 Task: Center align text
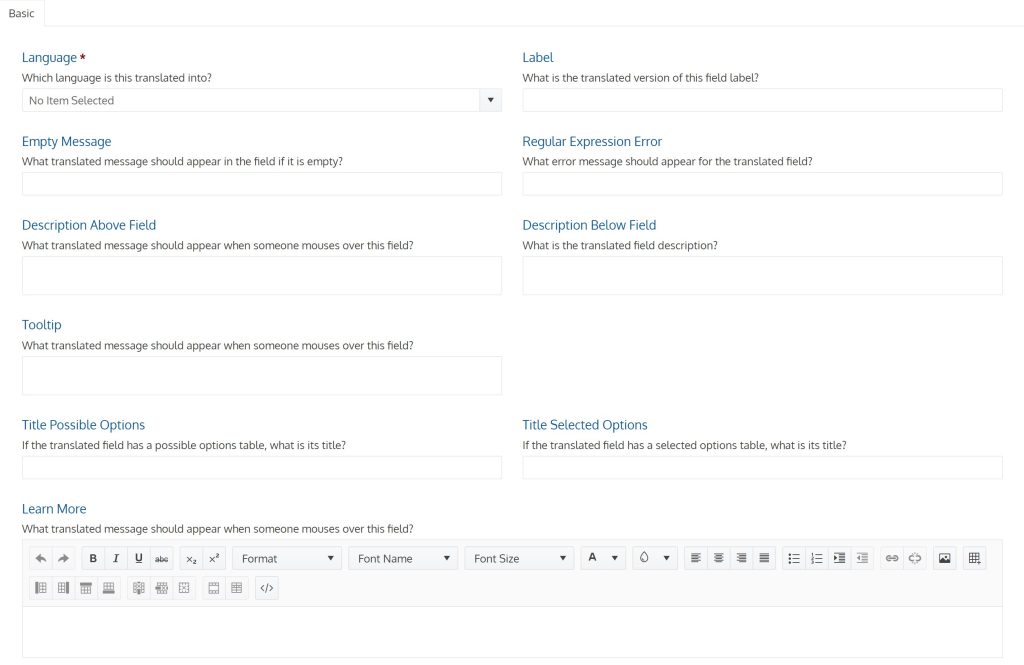click(718, 559)
